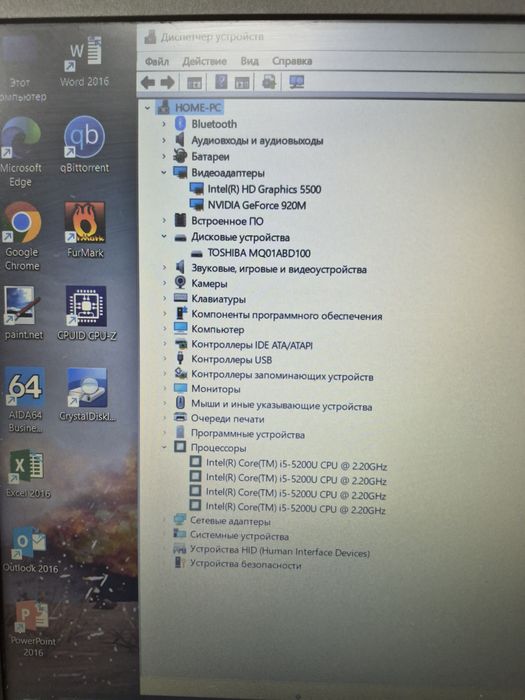Screen dimensions: 525x700
Task: Expand the Батареи category
Action: point(164,156)
